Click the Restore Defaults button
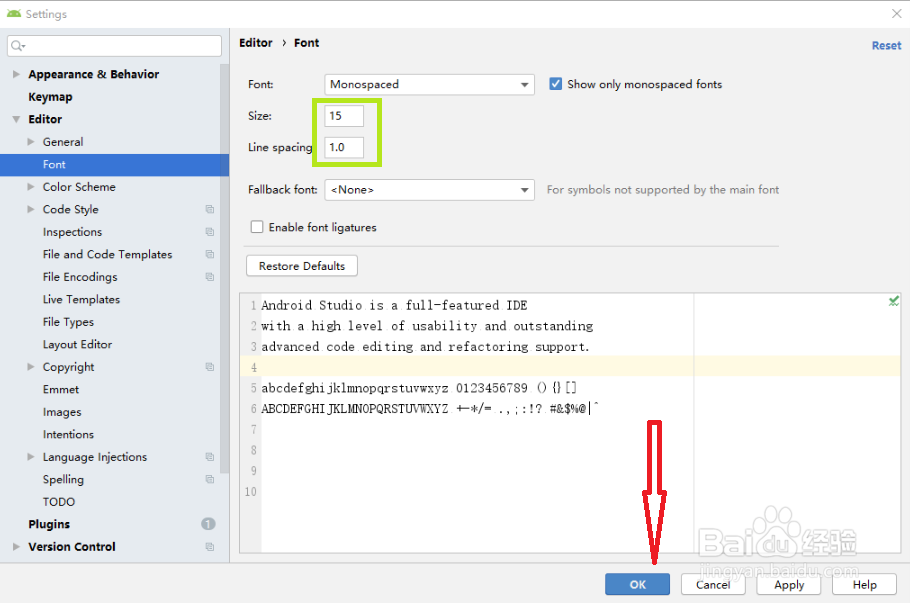Viewport: 910px width, 603px height. tap(301, 266)
